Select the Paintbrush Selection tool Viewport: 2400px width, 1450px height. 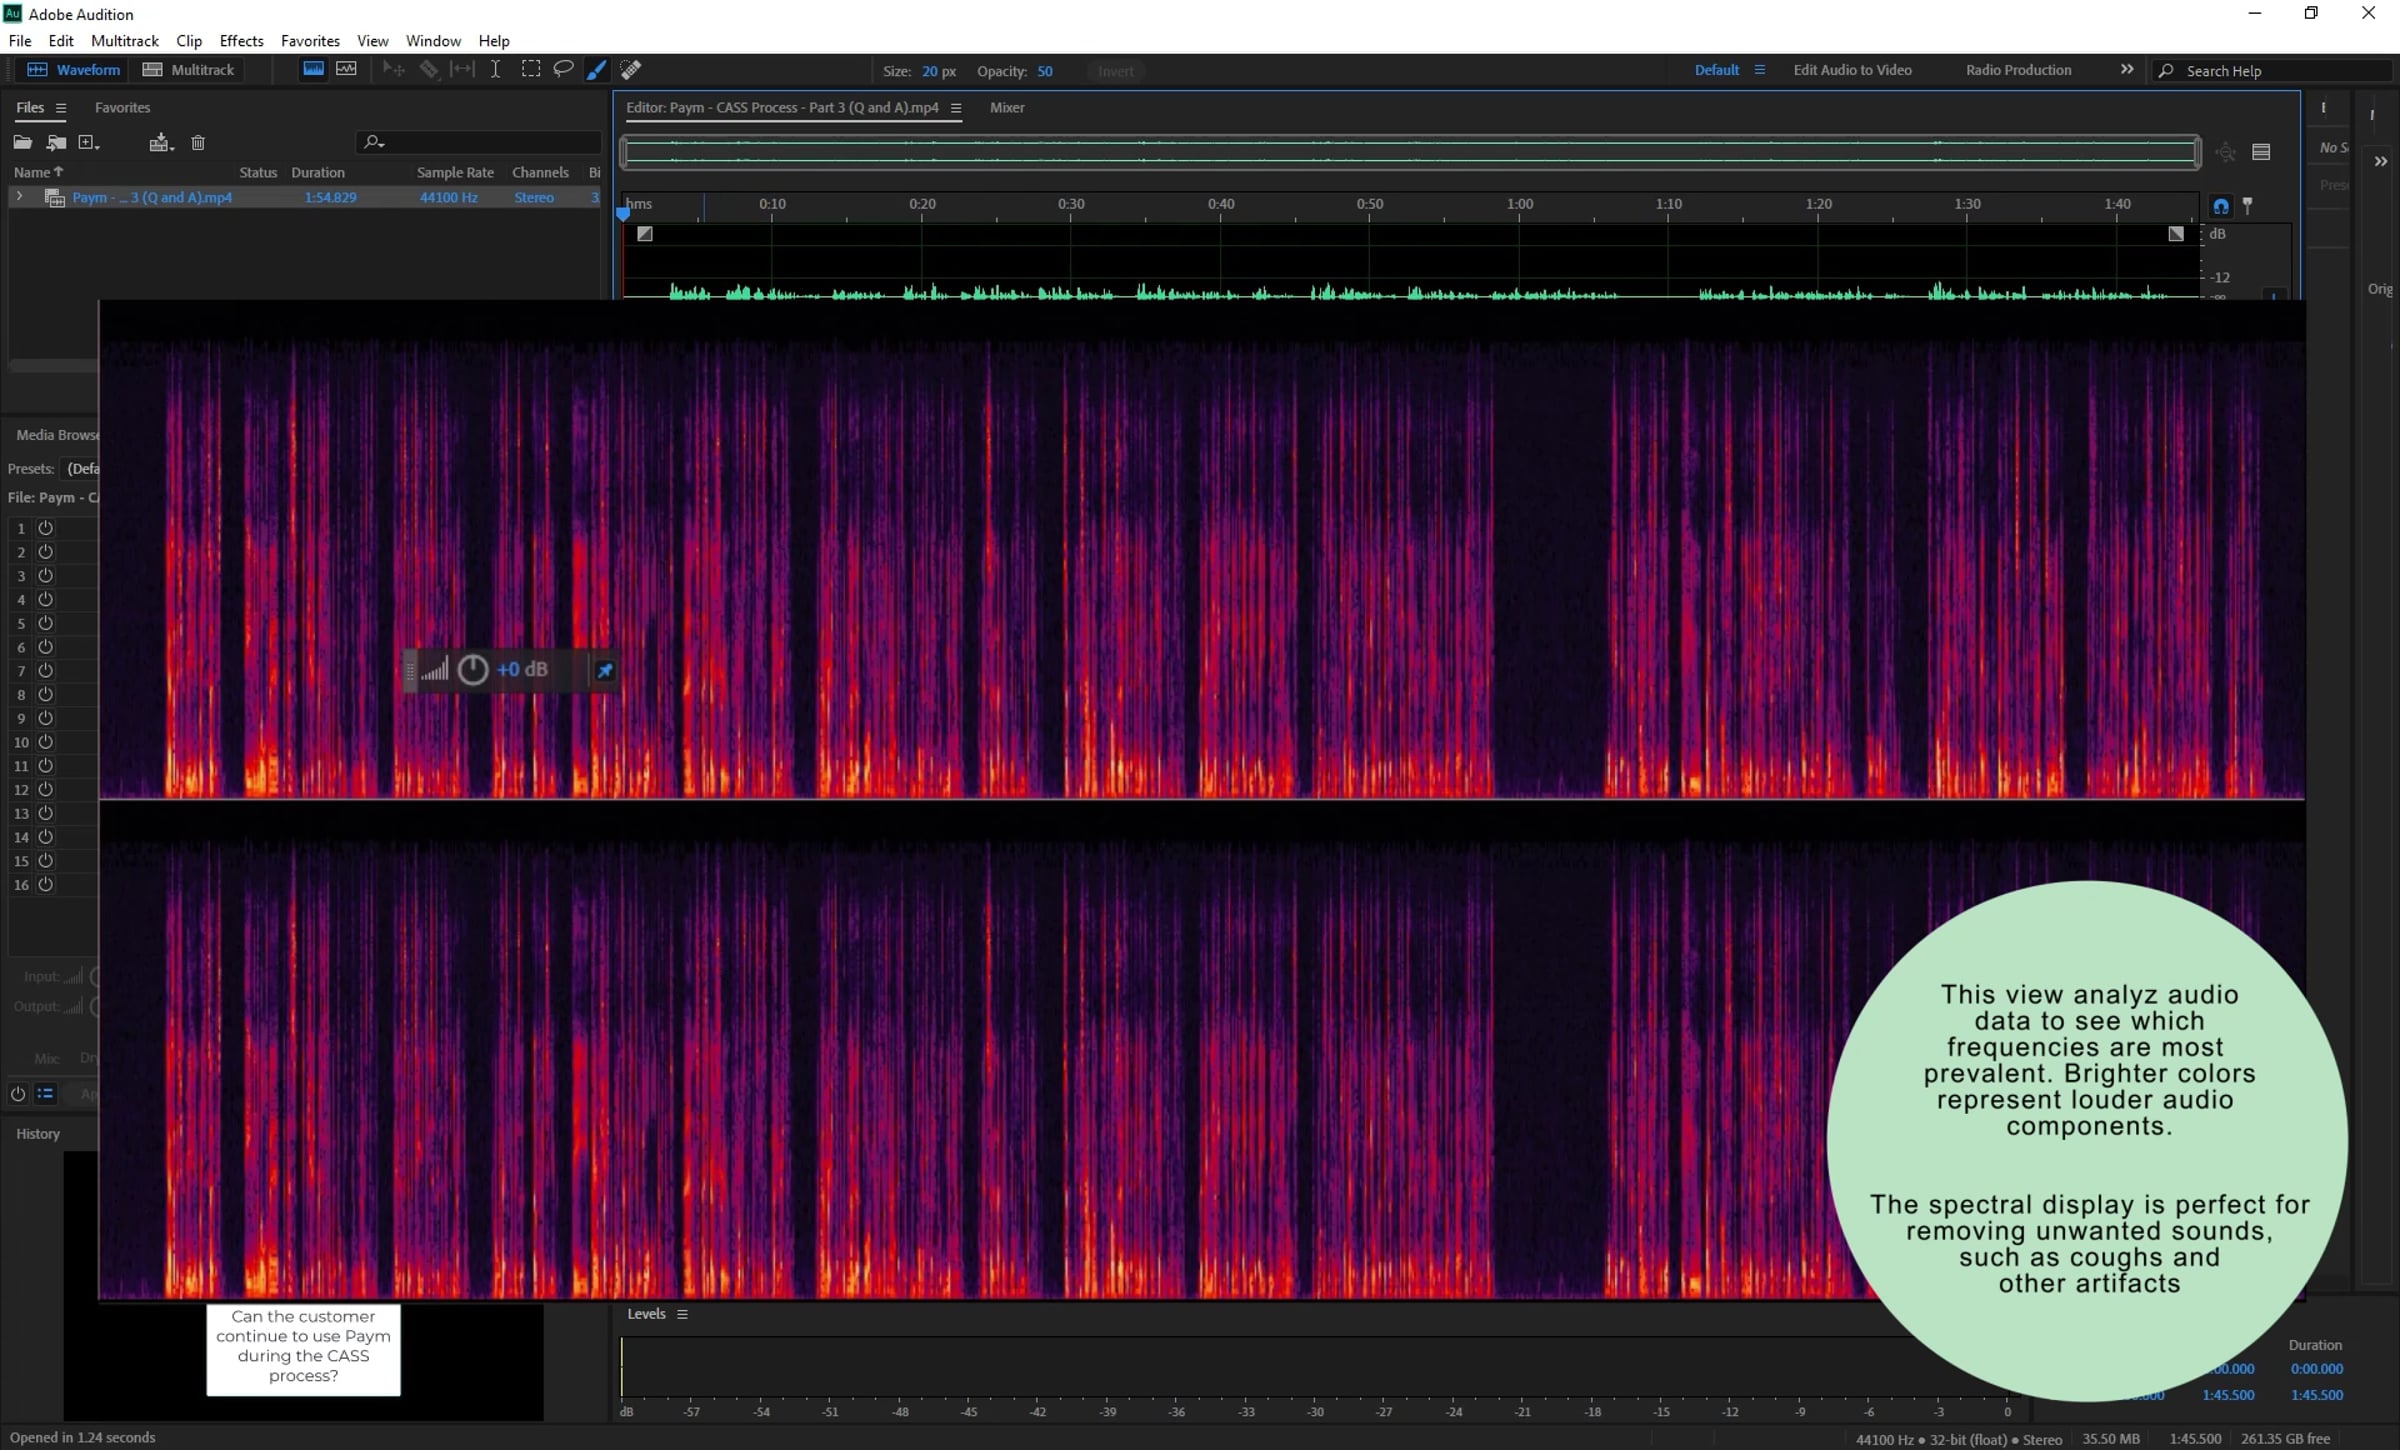point(596,70)
